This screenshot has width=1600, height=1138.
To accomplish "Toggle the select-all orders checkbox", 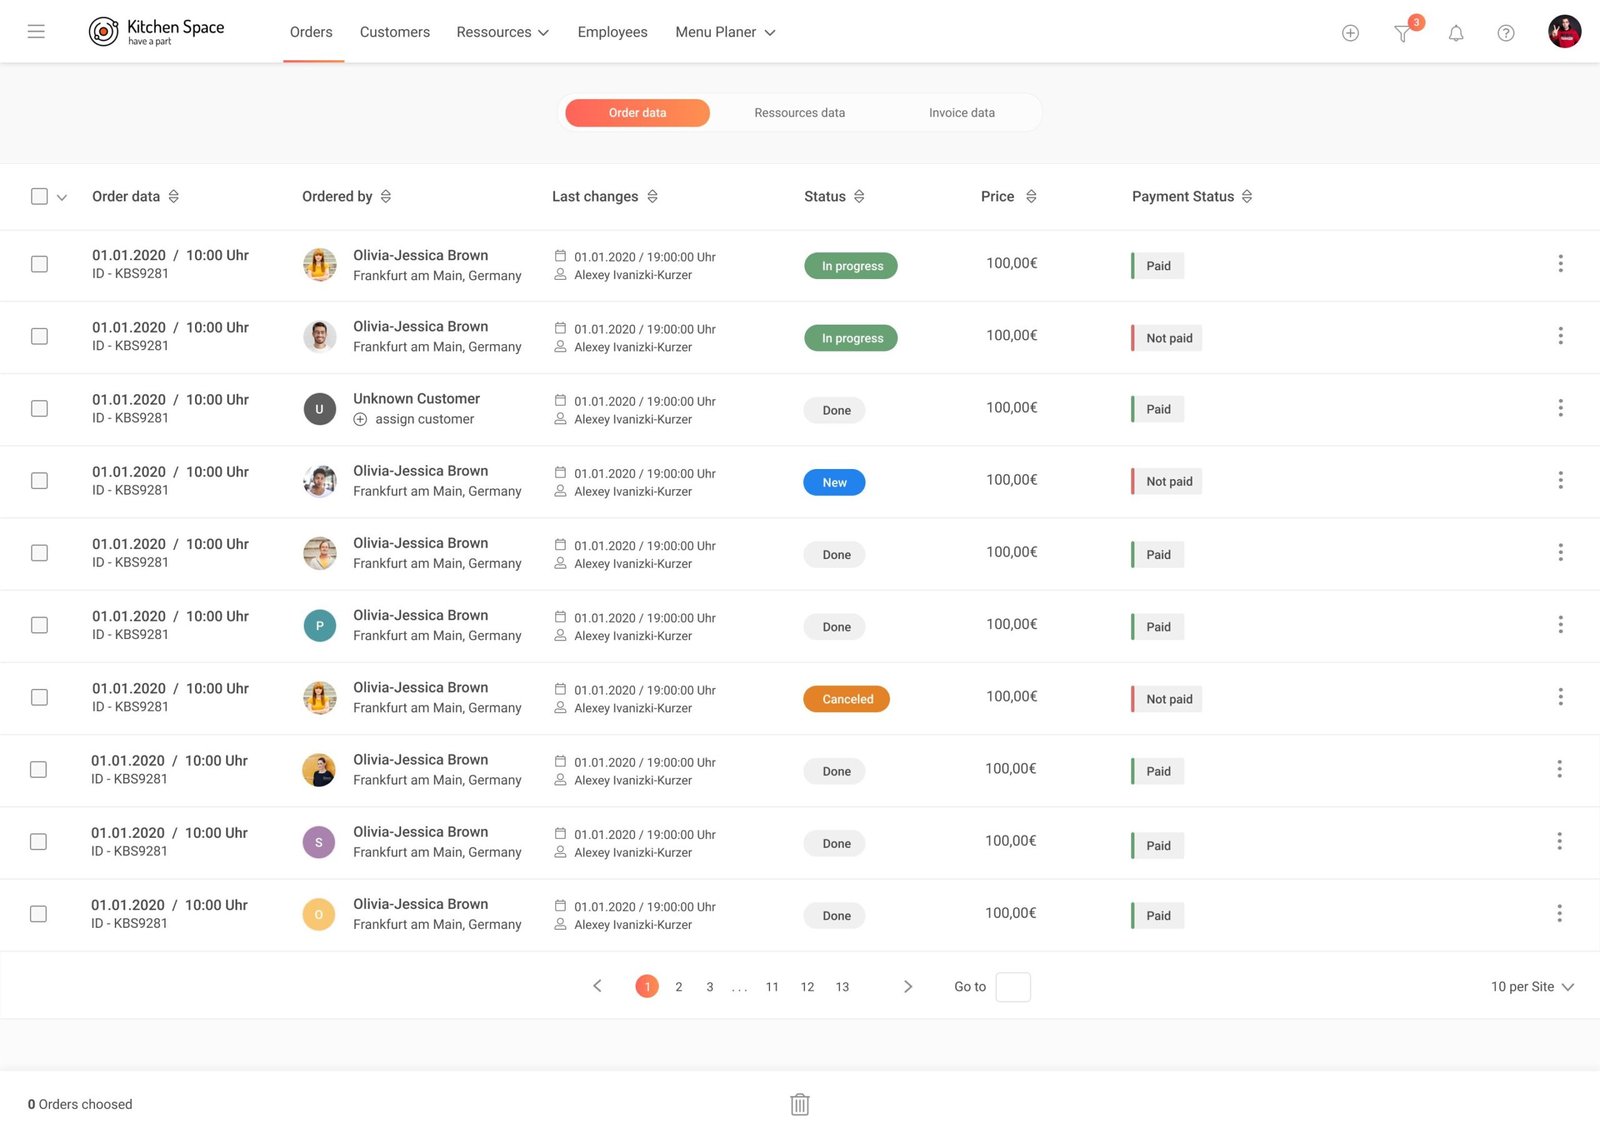I will coord(39,197).
